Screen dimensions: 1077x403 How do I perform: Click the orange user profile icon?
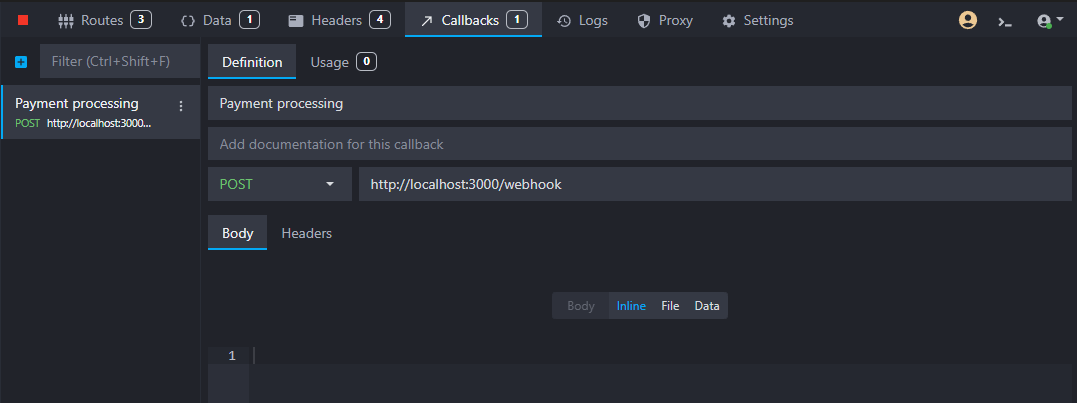pos(967,20)
